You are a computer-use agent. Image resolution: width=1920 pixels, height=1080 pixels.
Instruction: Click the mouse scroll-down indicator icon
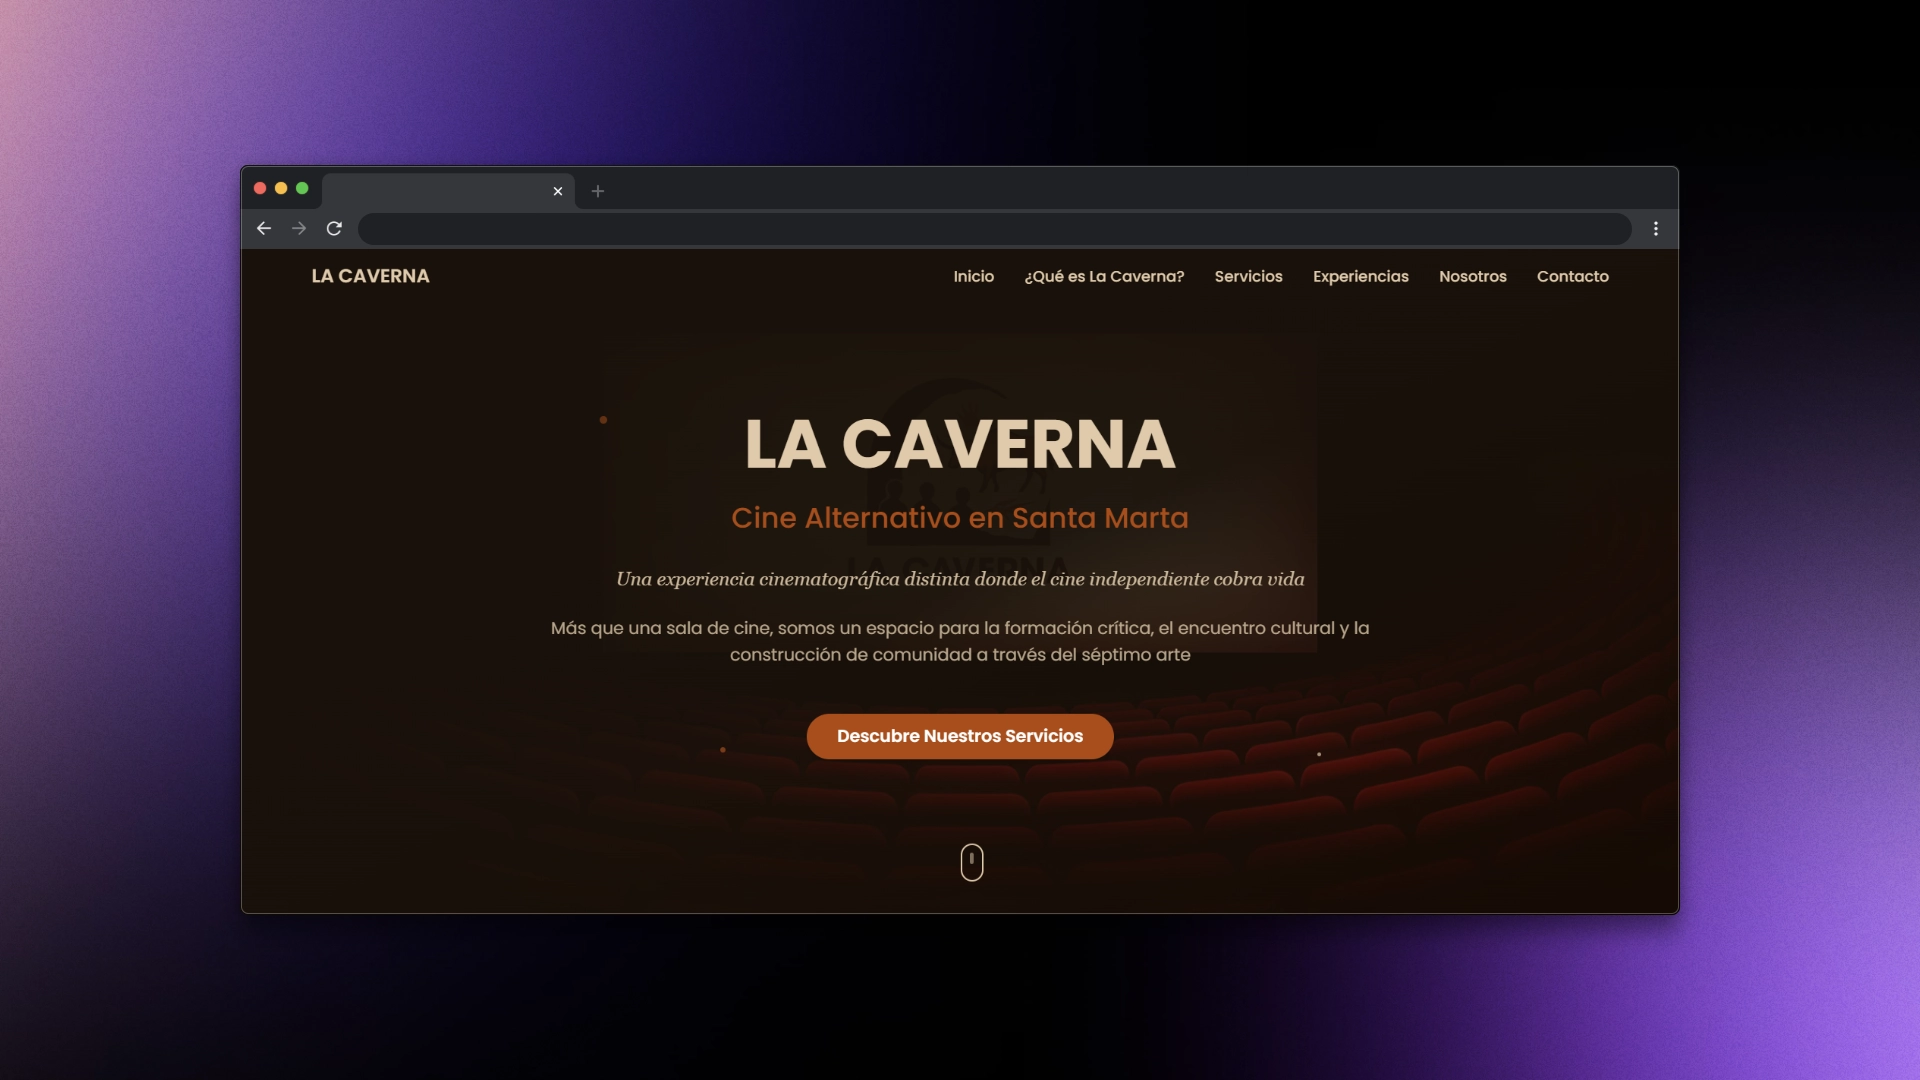972,862
